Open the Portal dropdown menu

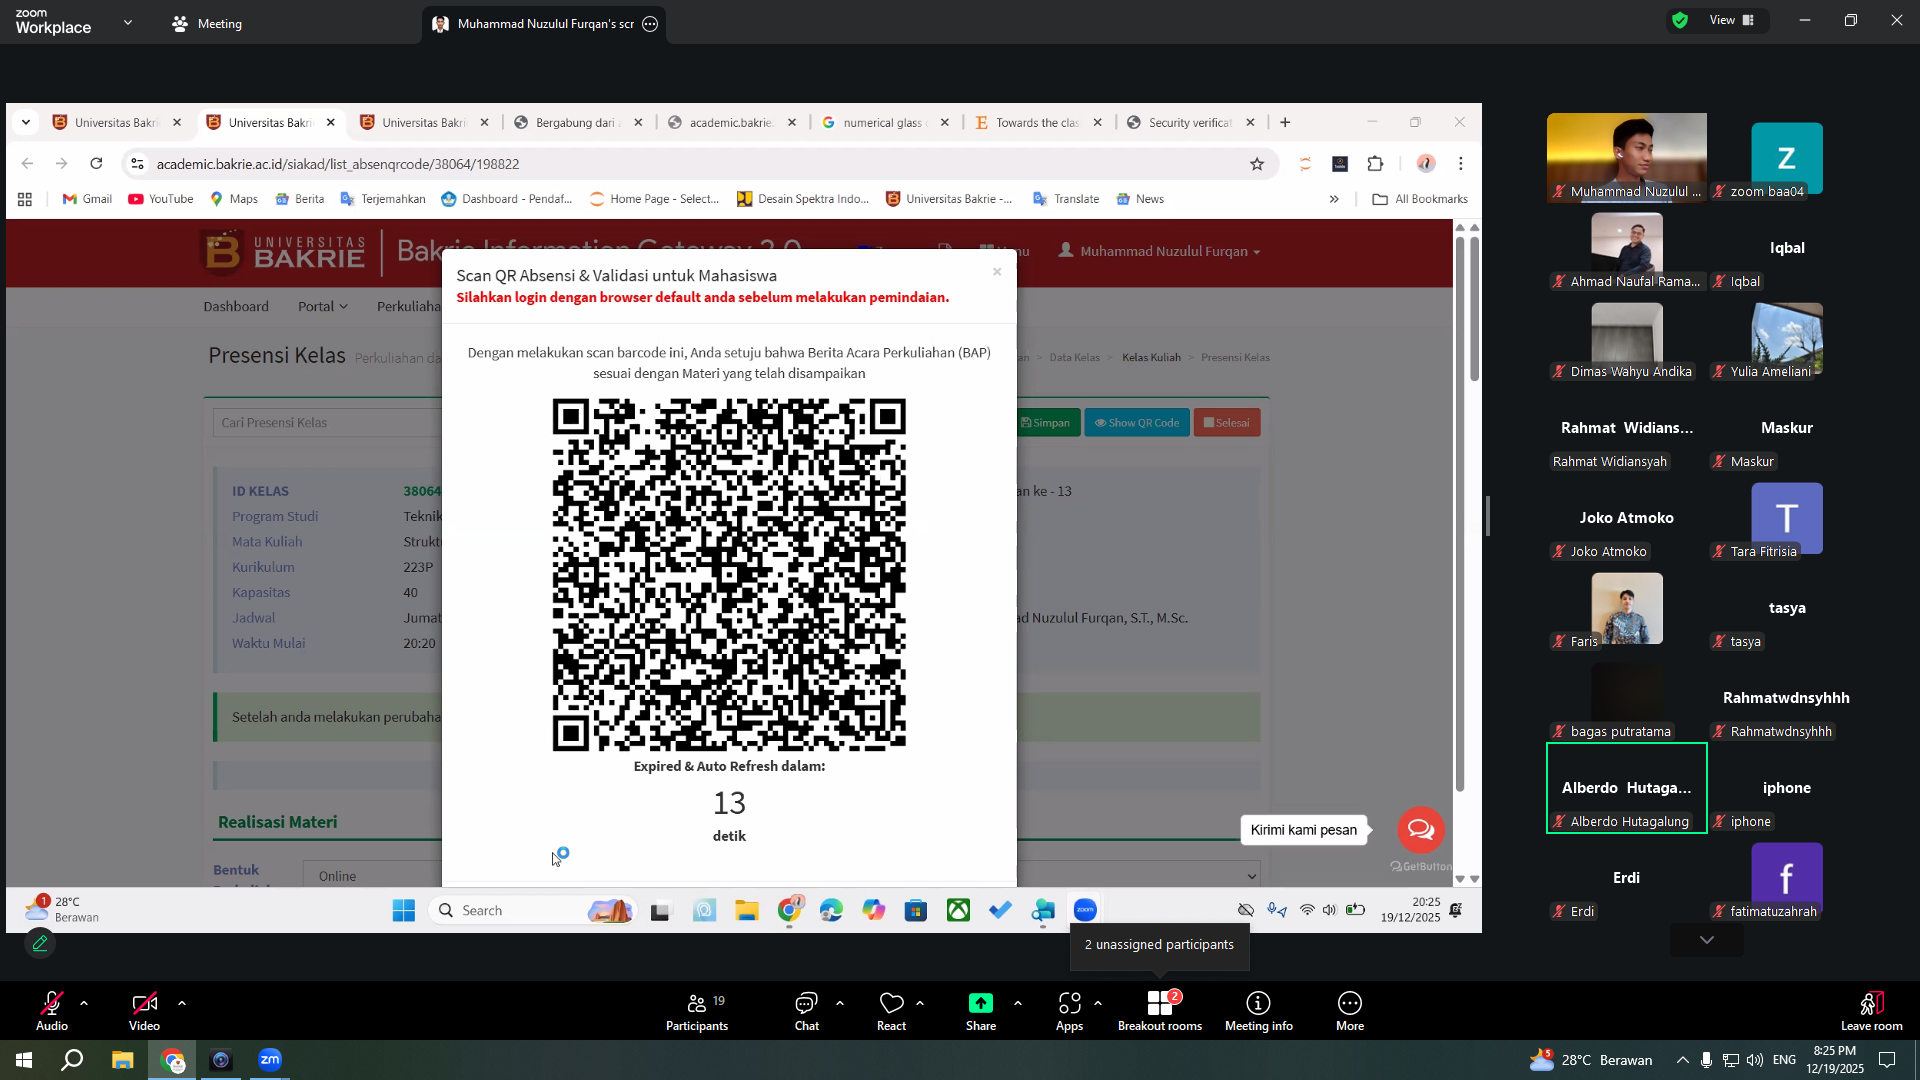tap(322, 307)
